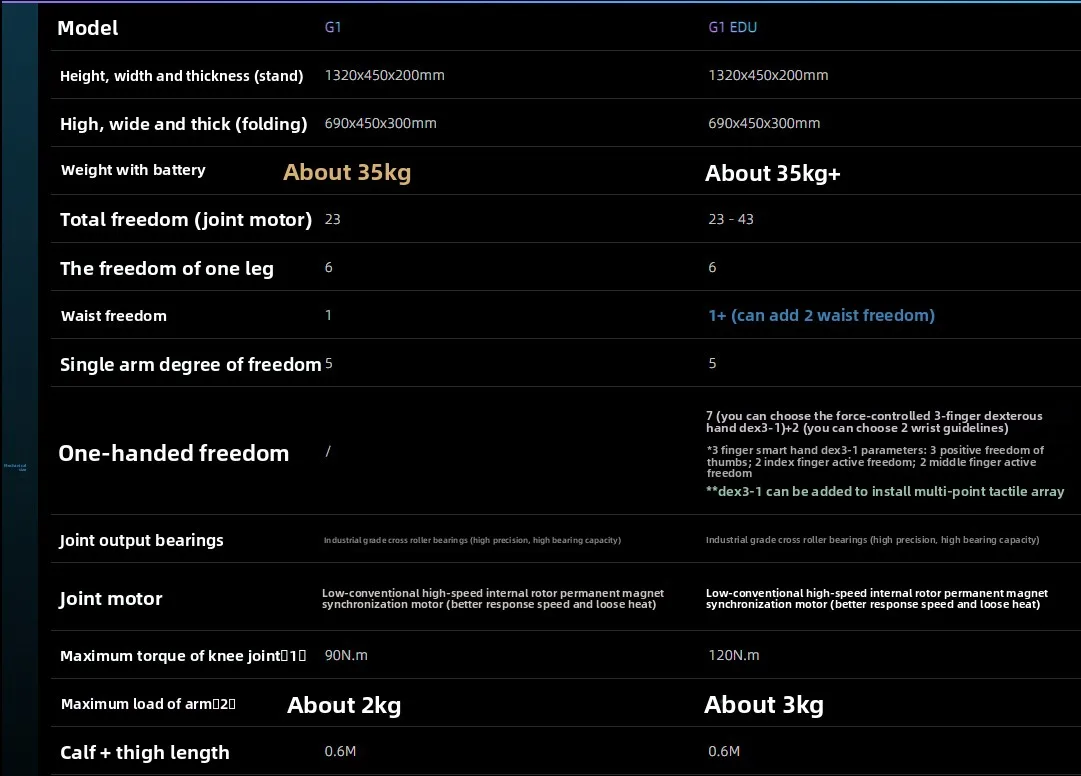Click 'High, wide and thick (folding)' label
Screen dimensions: 1081x776
click(x=183, y=124)
